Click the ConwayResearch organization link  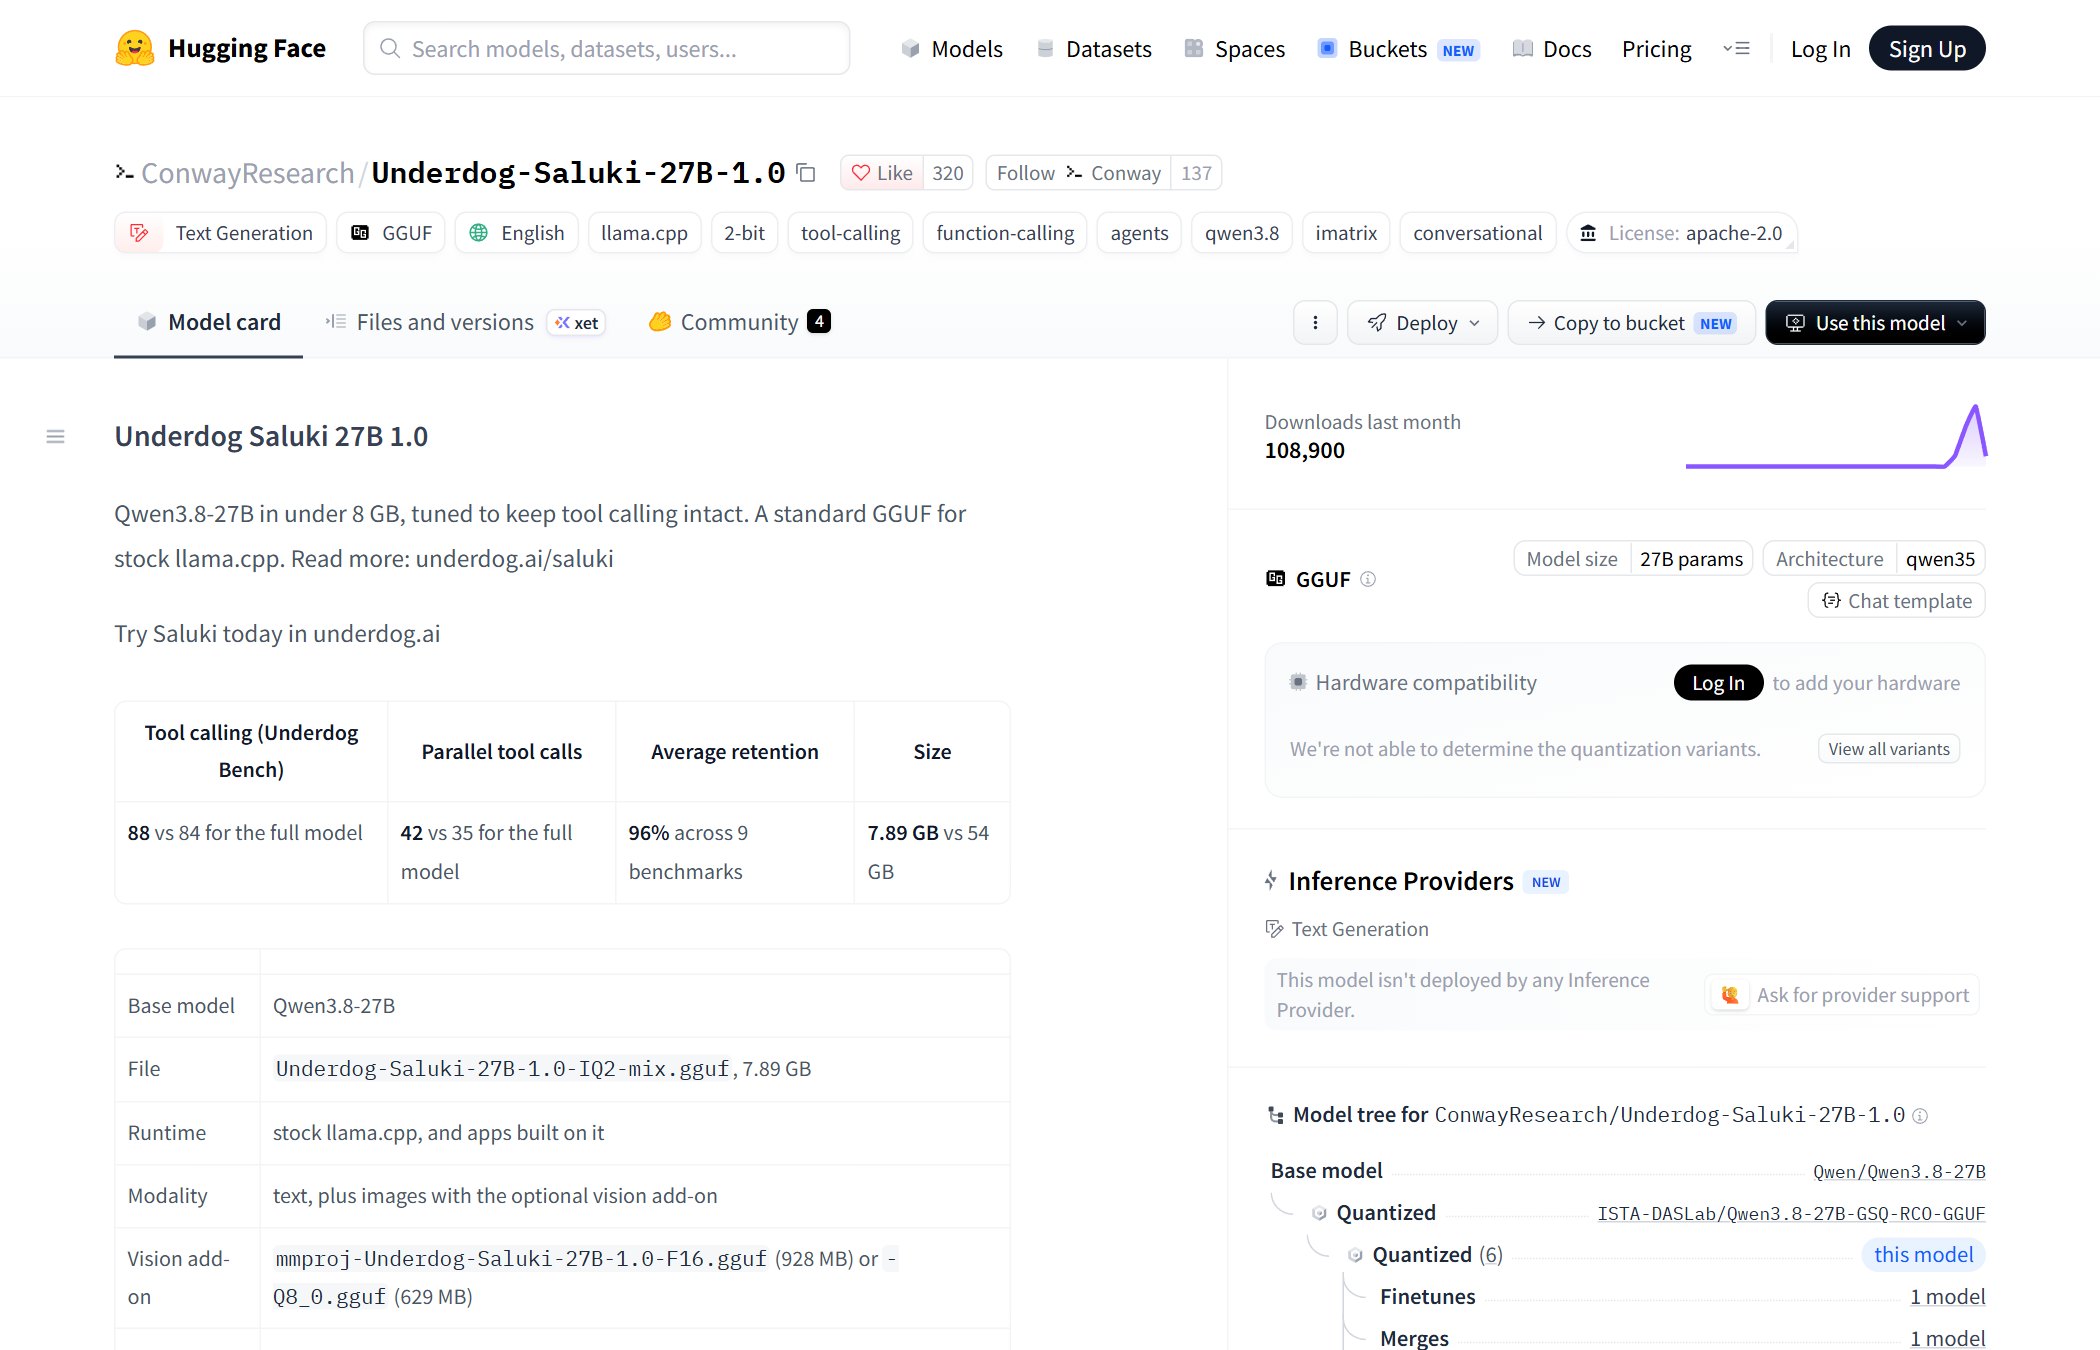pos(248,173)
